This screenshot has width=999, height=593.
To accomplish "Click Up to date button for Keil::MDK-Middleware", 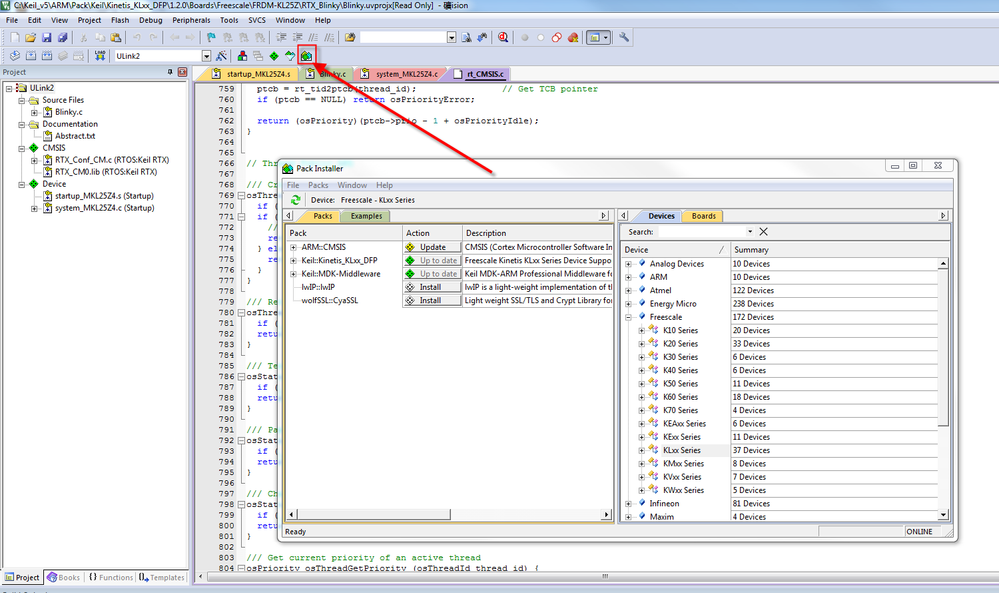I will [x=432, y=274].
